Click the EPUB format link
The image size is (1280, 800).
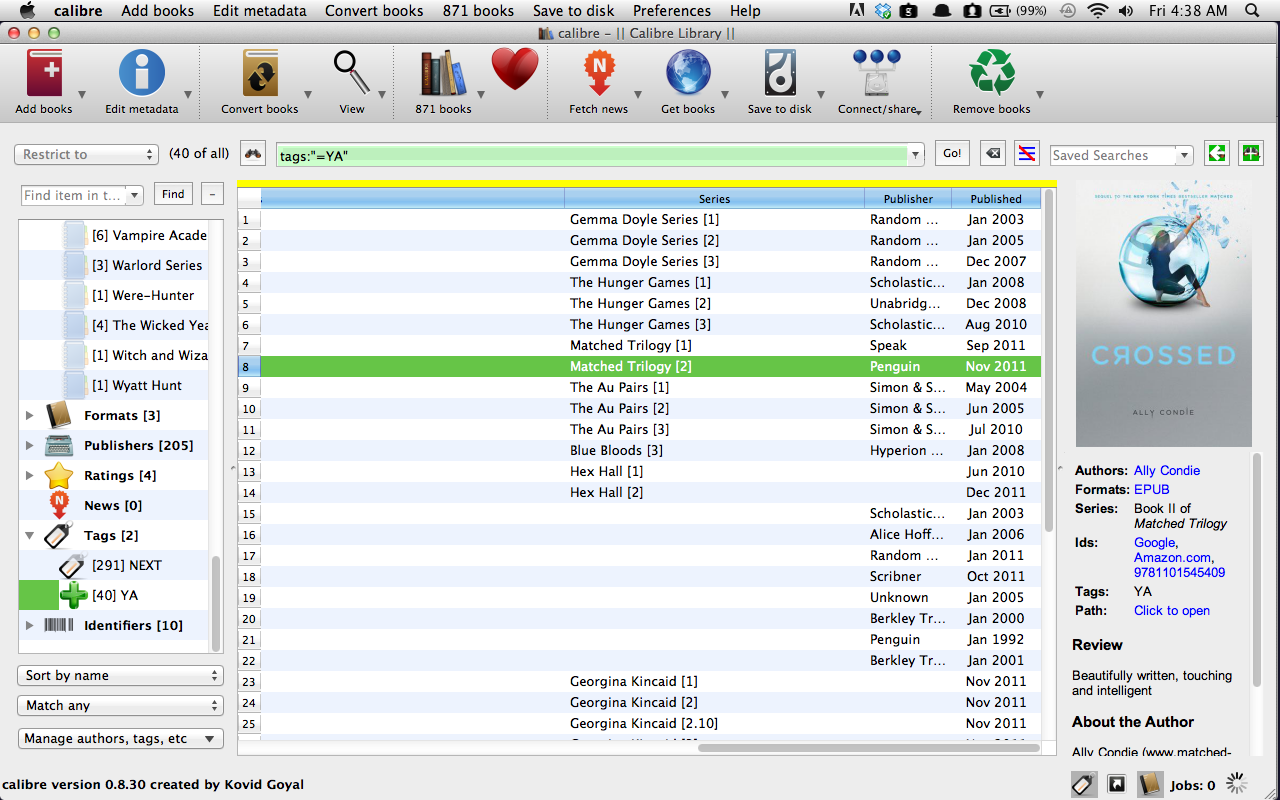tap(1151, 489)
